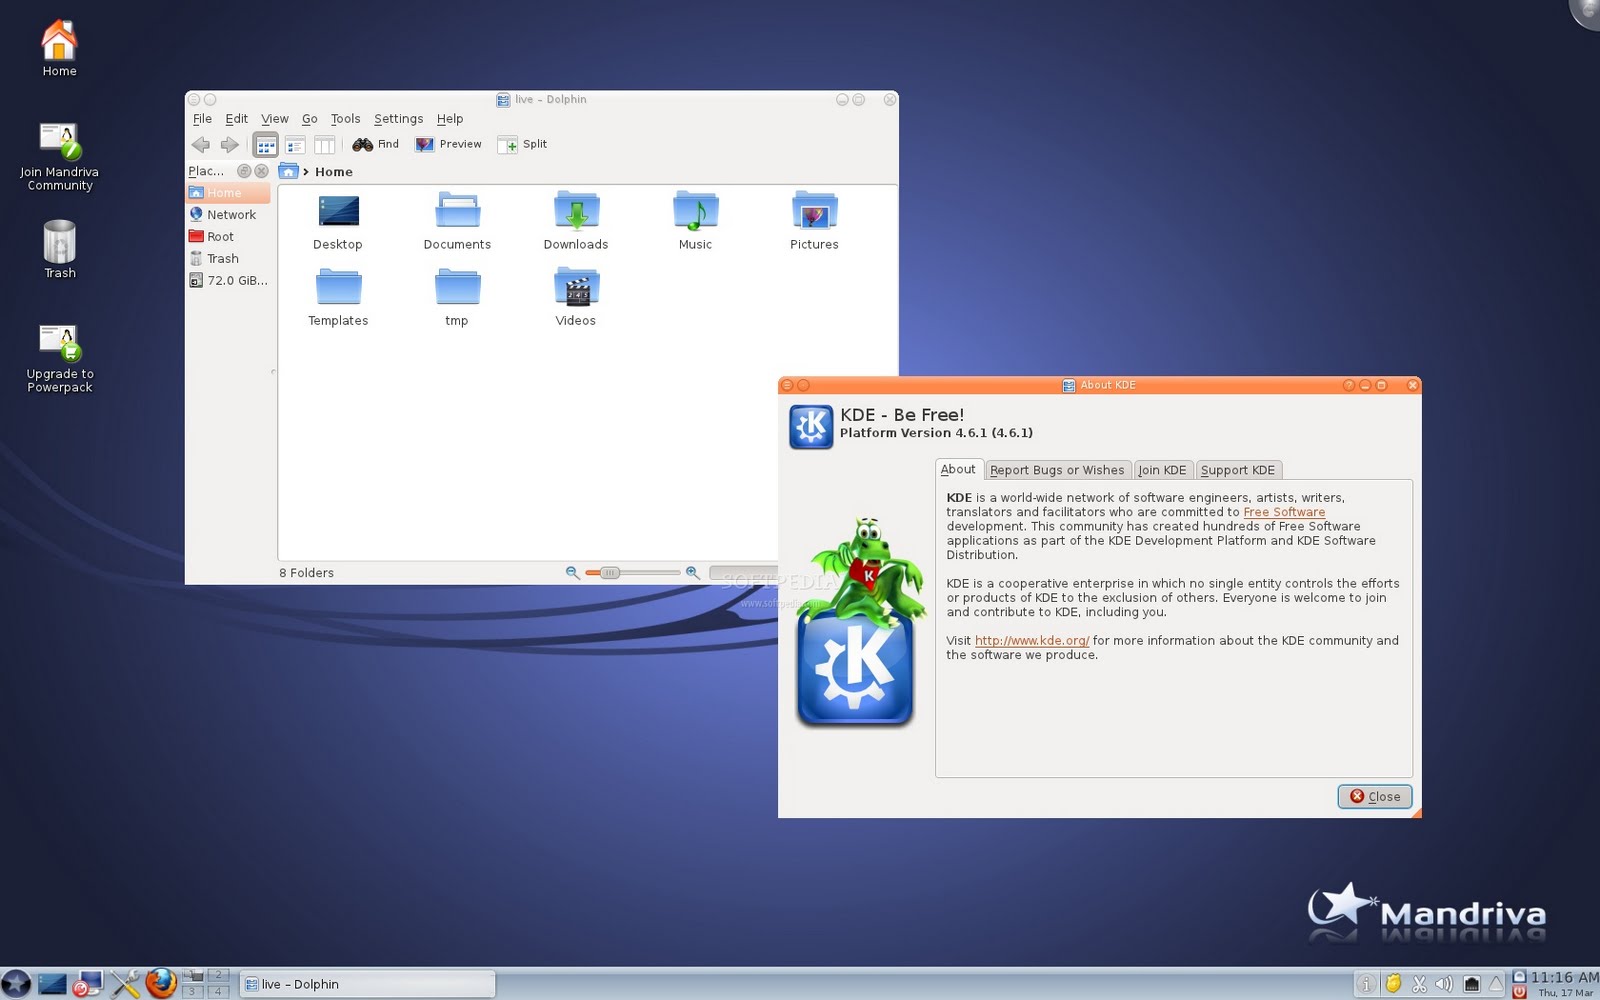The height and width of the screenshot is (1000, 1600).
Task: Click the Upgrade to Powerpack desktop icon
Action: pos(60,359)
